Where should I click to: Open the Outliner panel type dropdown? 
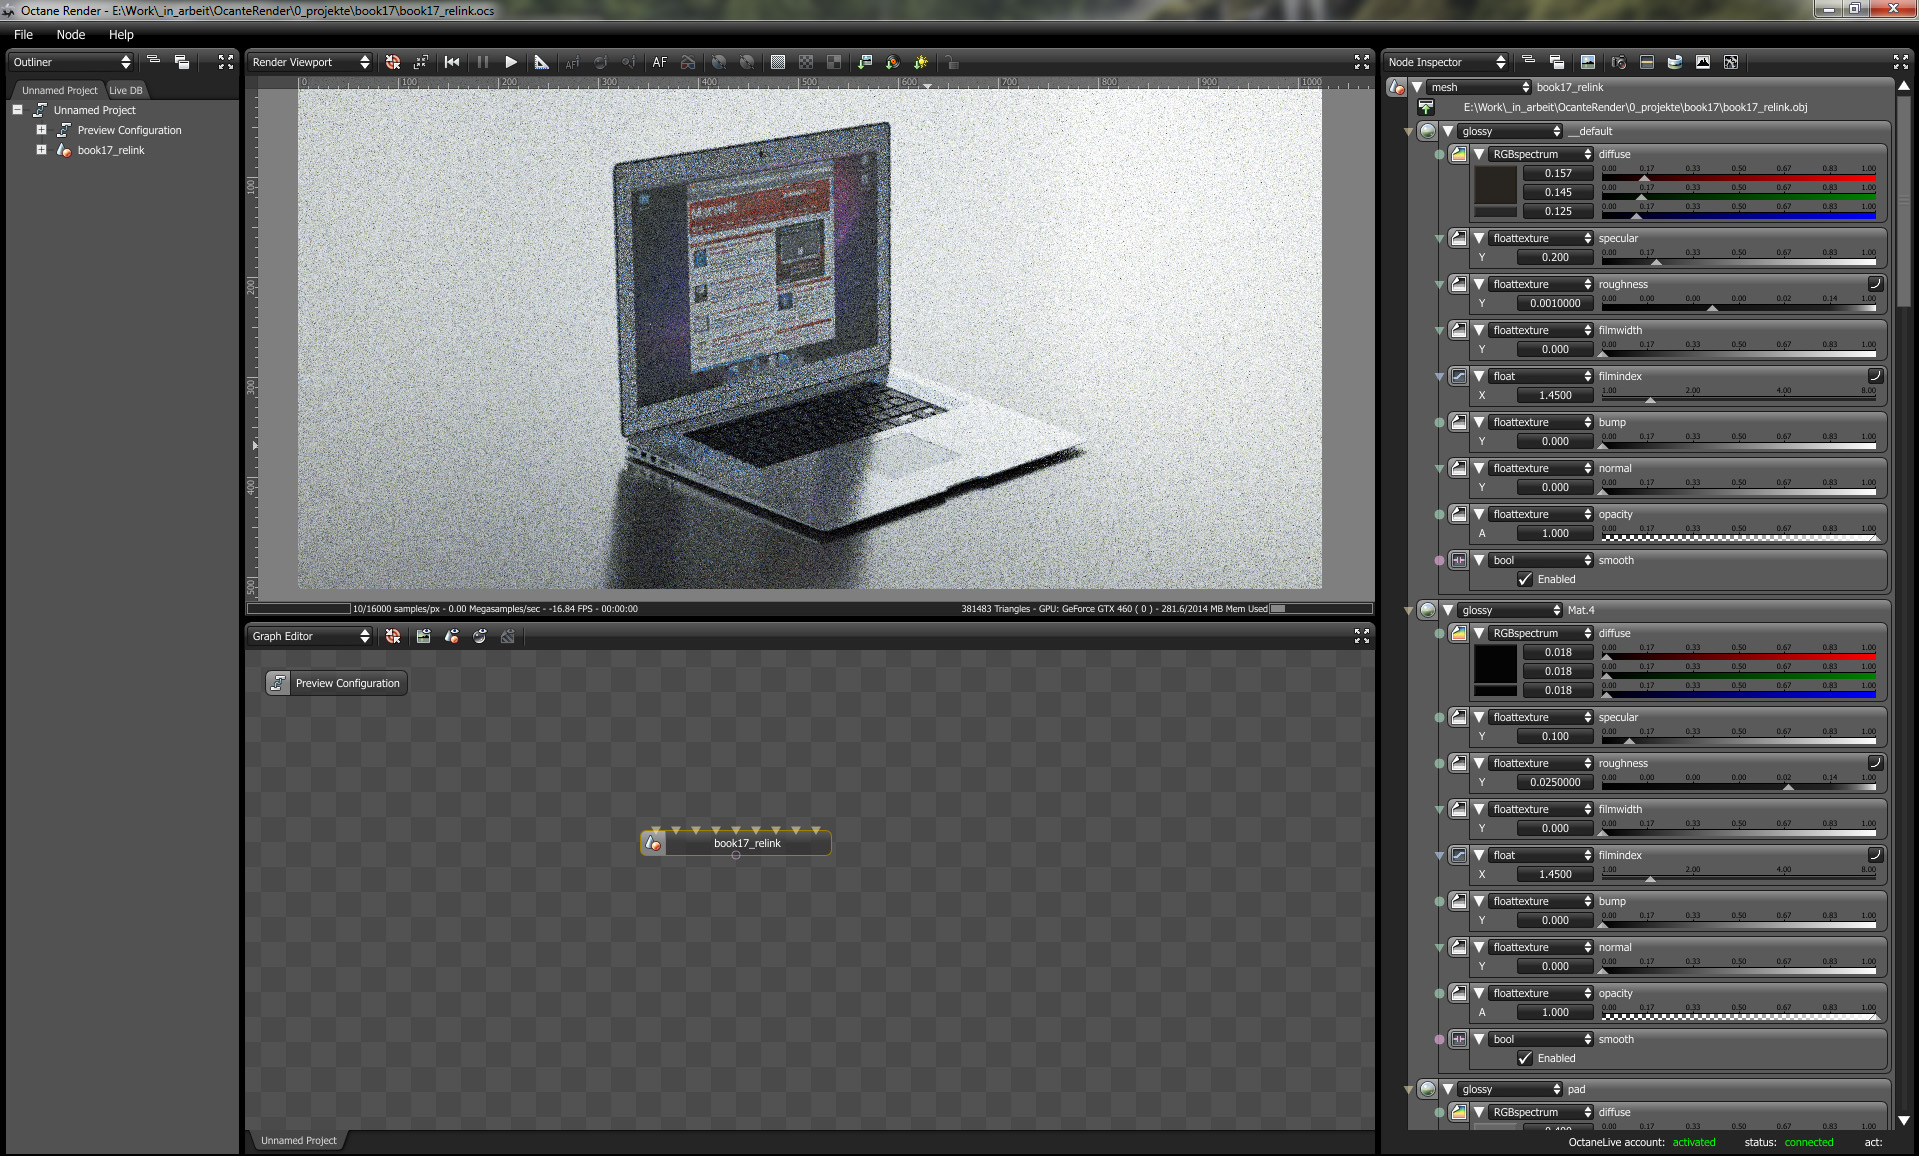click(x=71, y=62)
